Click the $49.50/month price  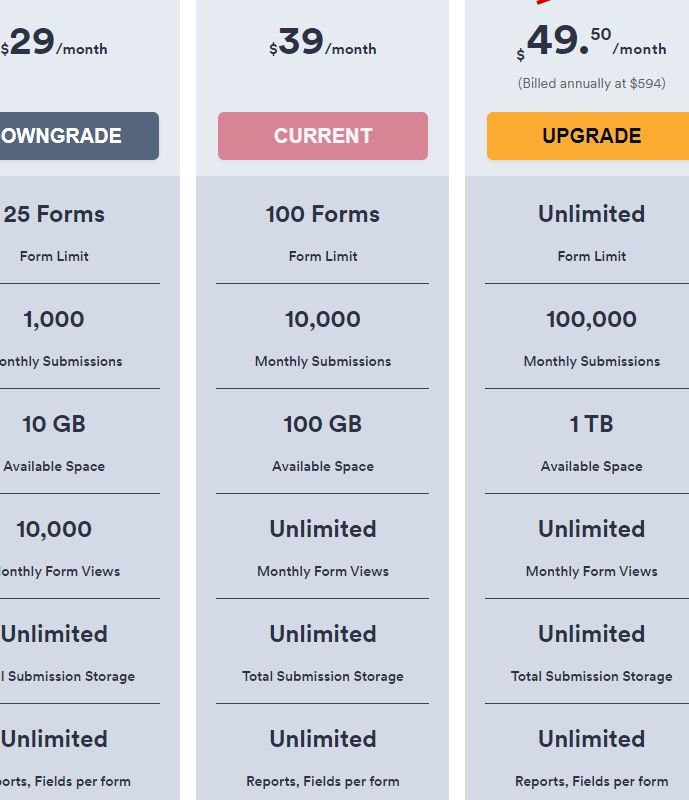pos(591,44)
